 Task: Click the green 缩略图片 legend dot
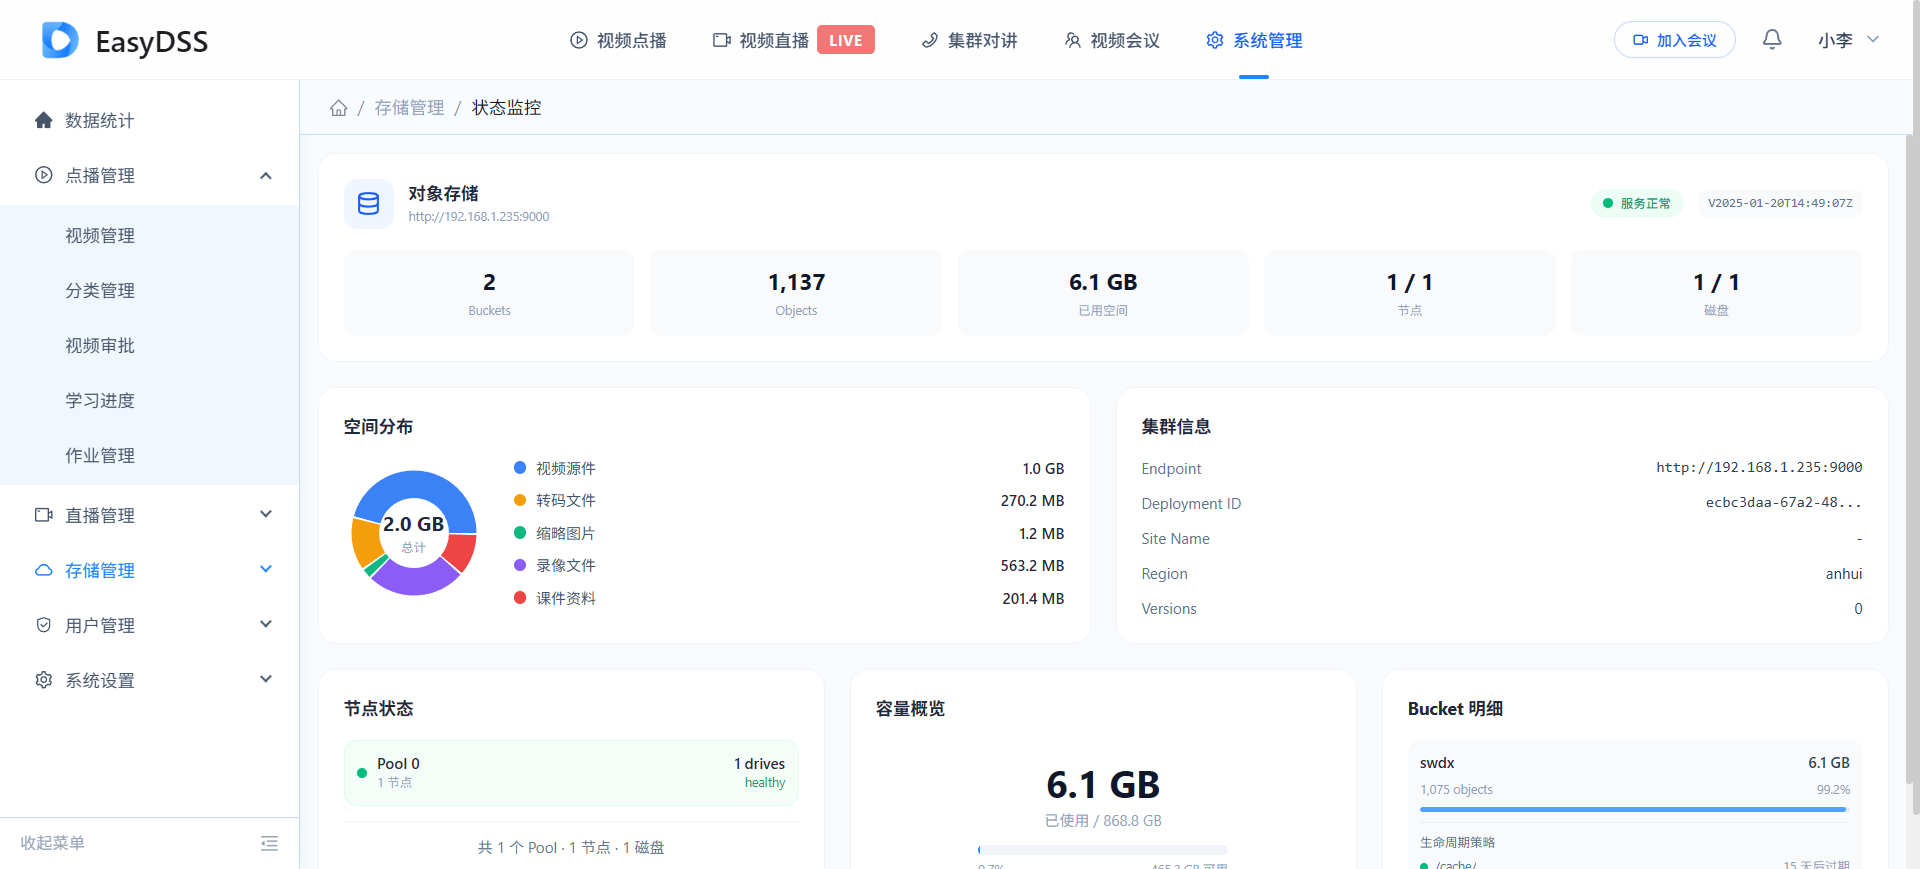[520, 533]
